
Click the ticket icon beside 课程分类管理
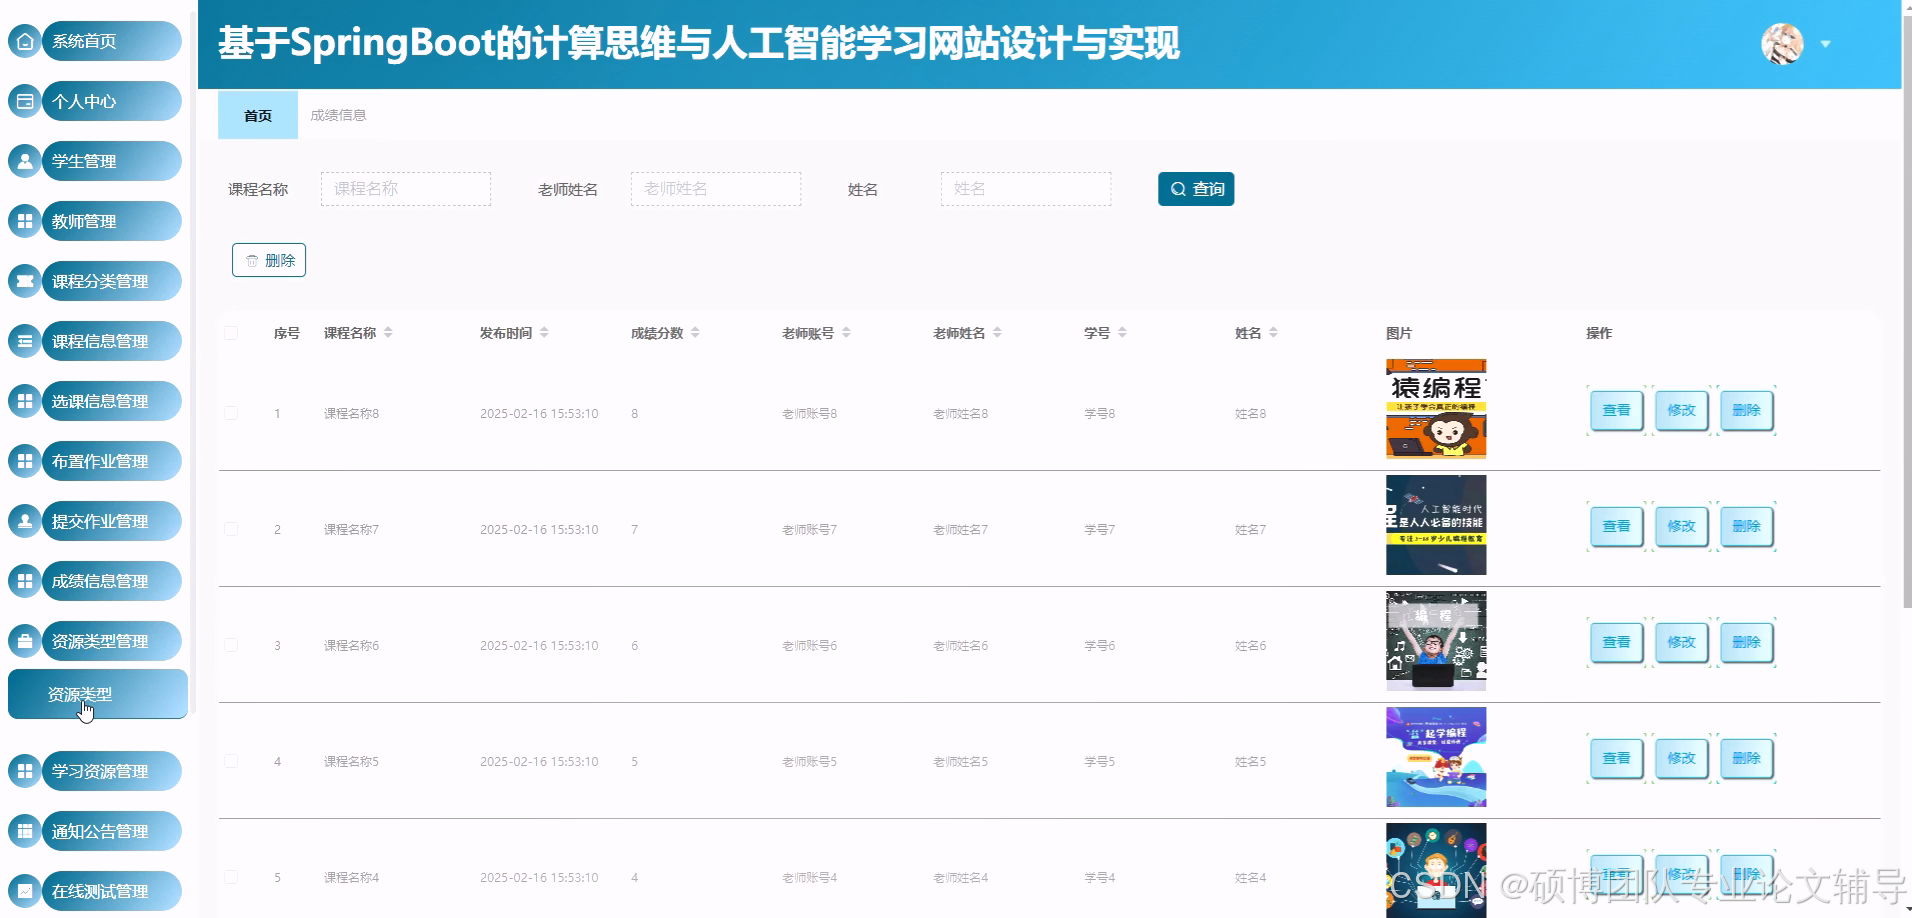pos(25,281)
